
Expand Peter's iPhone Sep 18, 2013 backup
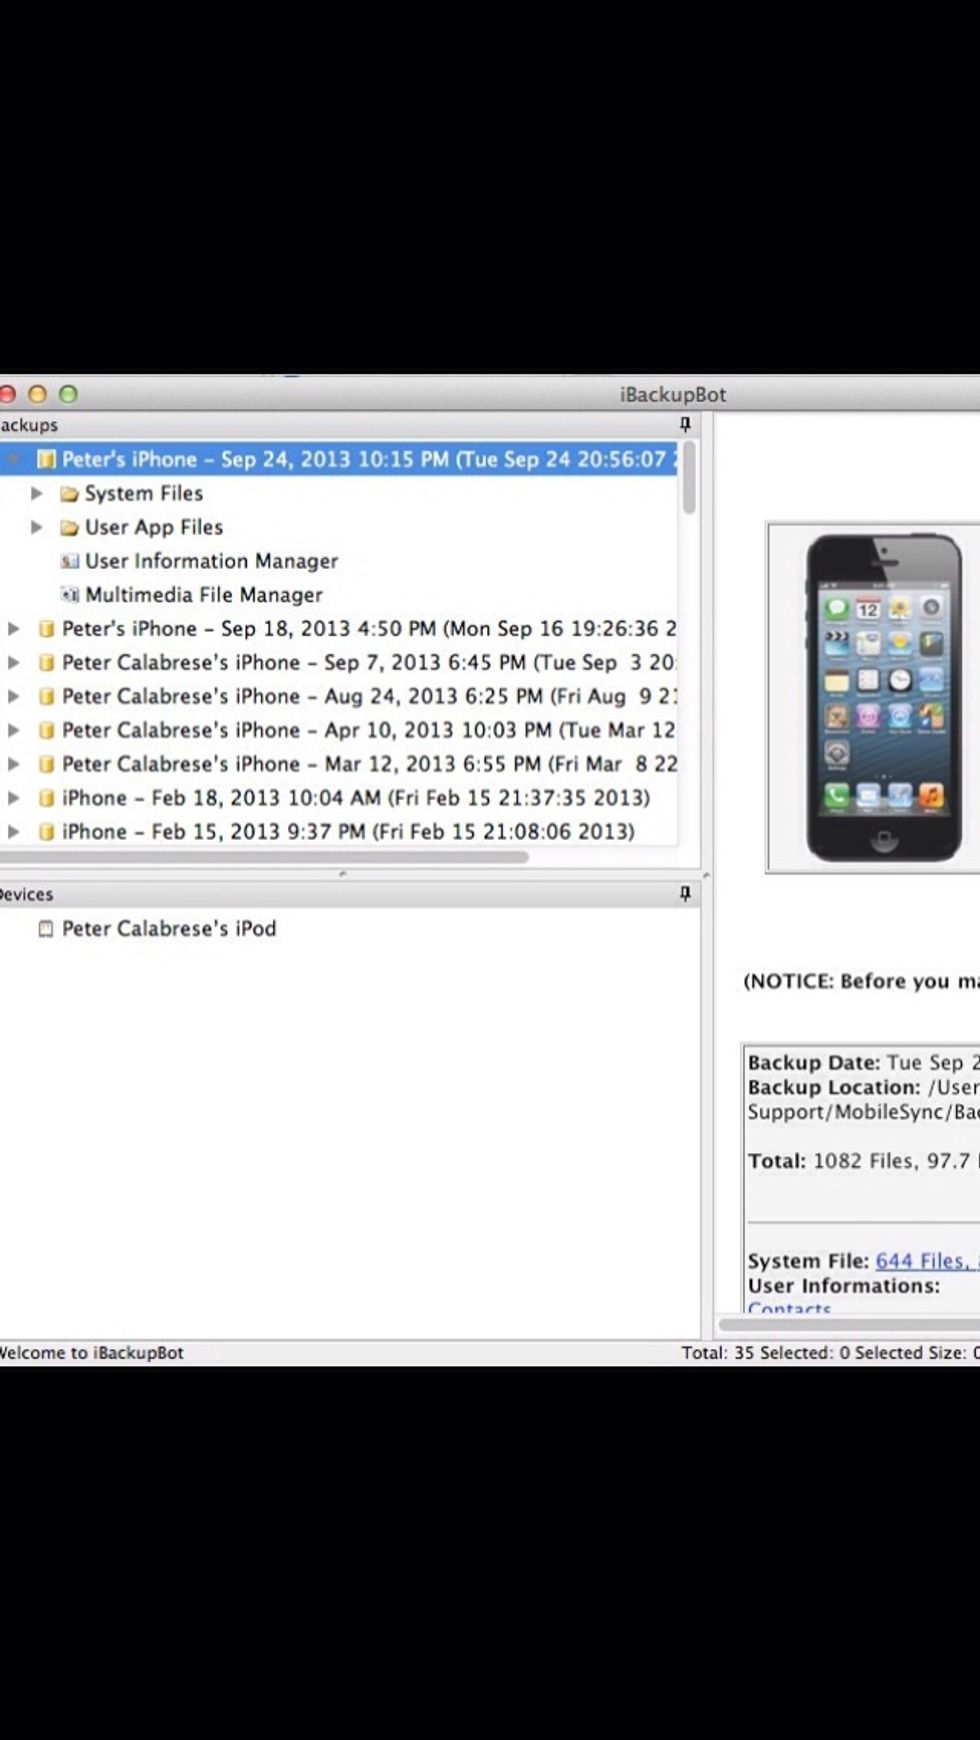click(x=14, y=629)
